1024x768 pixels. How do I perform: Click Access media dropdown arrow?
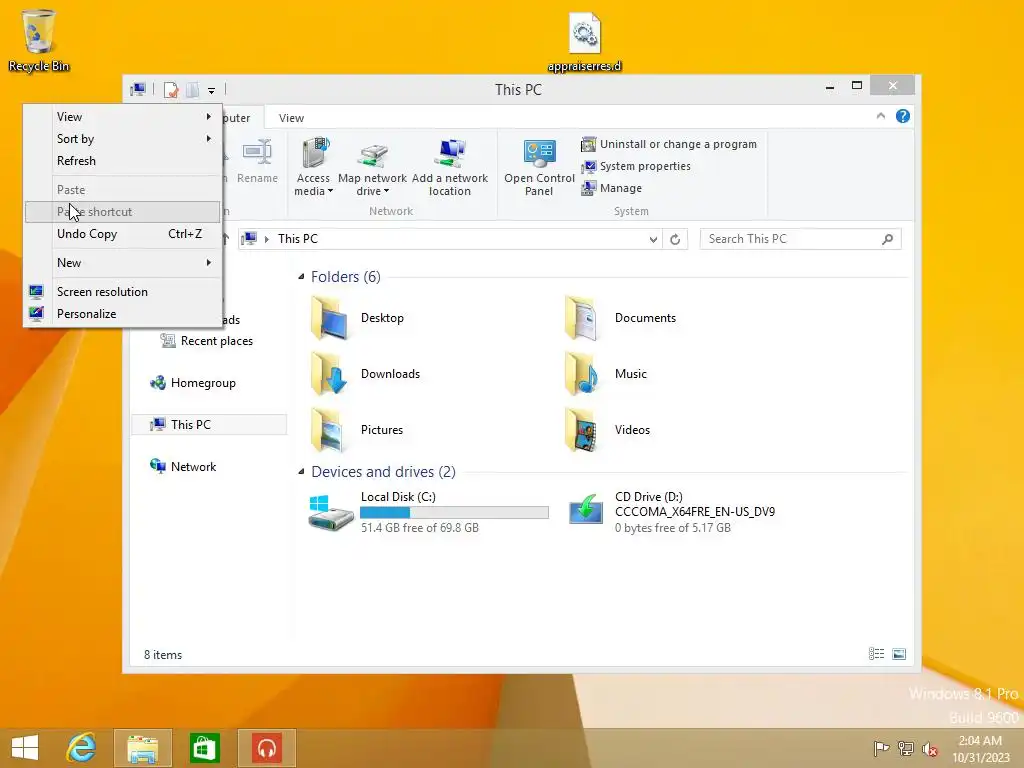pos(330,191)
